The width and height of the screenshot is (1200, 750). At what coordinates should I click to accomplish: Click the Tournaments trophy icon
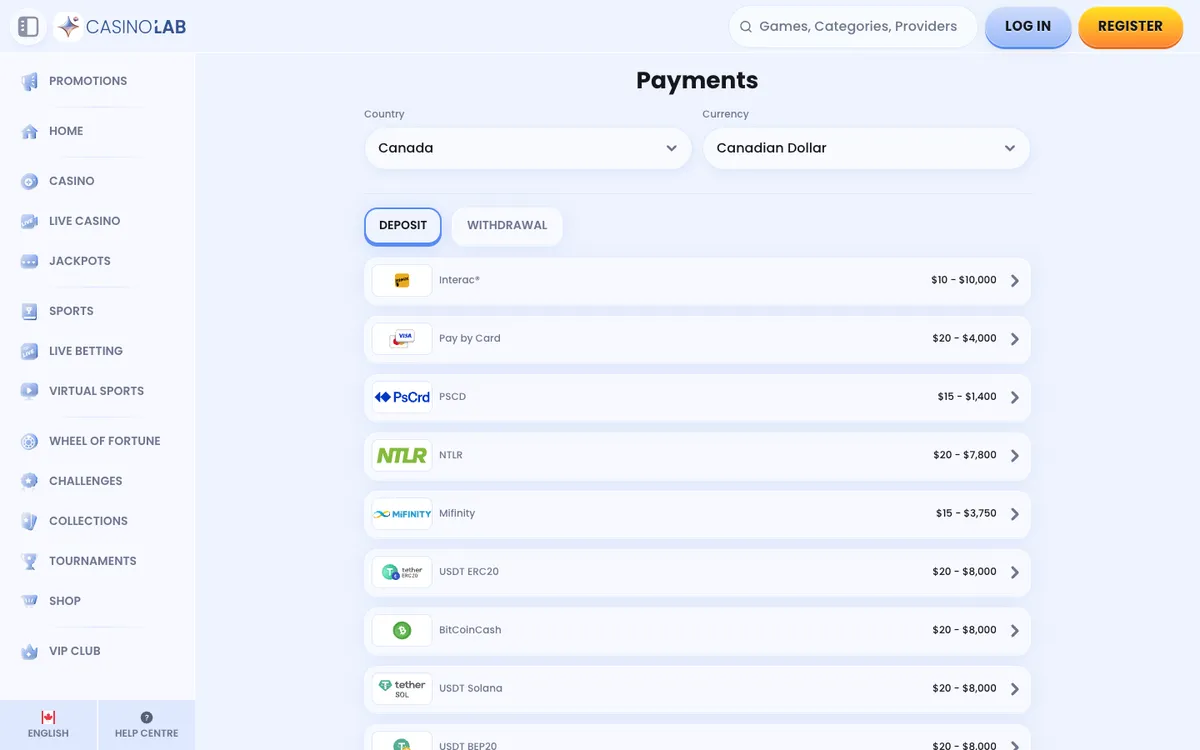click(30, 561)
